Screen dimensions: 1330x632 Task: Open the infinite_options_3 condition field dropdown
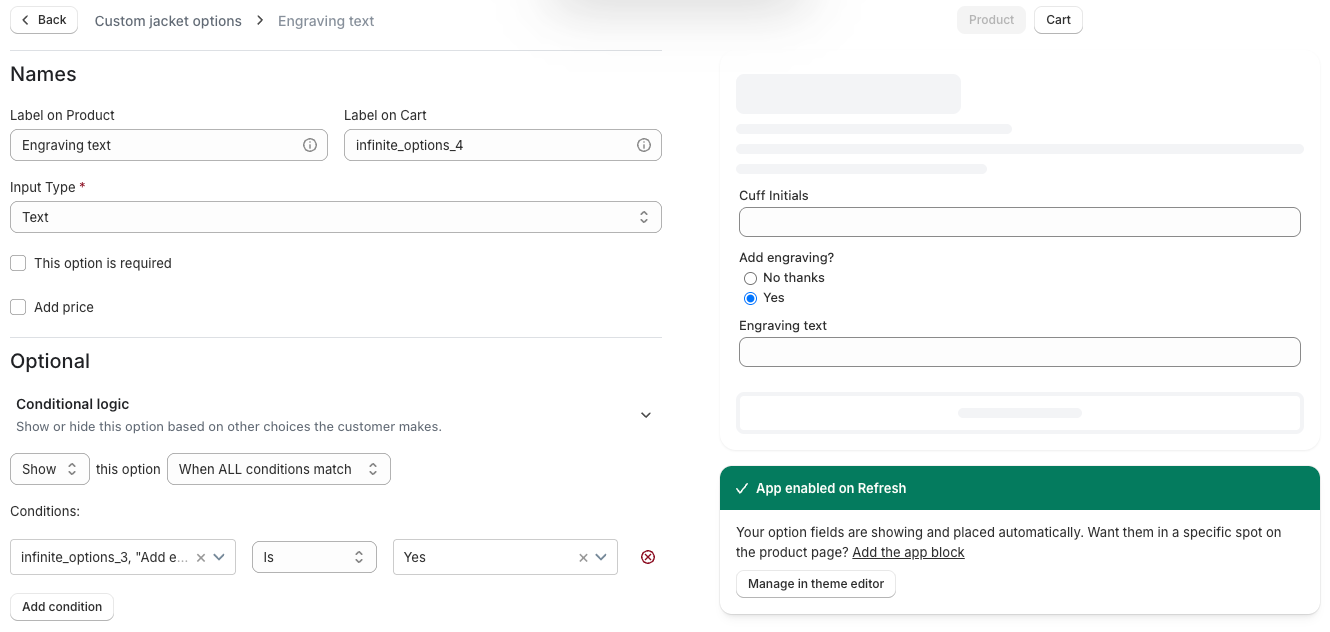pos(219,558)
